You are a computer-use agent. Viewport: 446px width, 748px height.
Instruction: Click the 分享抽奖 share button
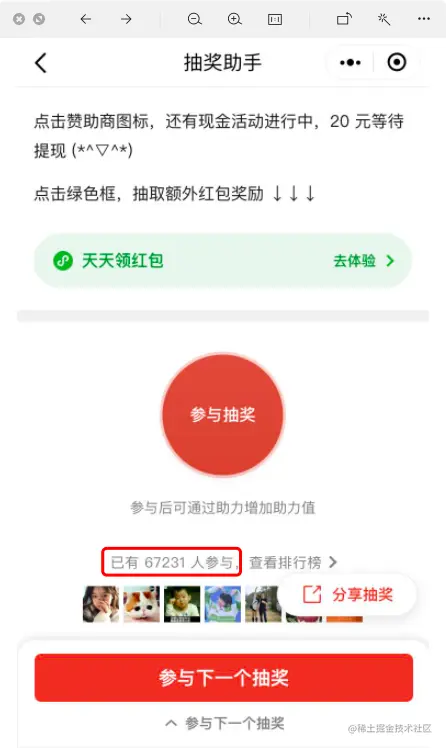(x=348, y=594)
